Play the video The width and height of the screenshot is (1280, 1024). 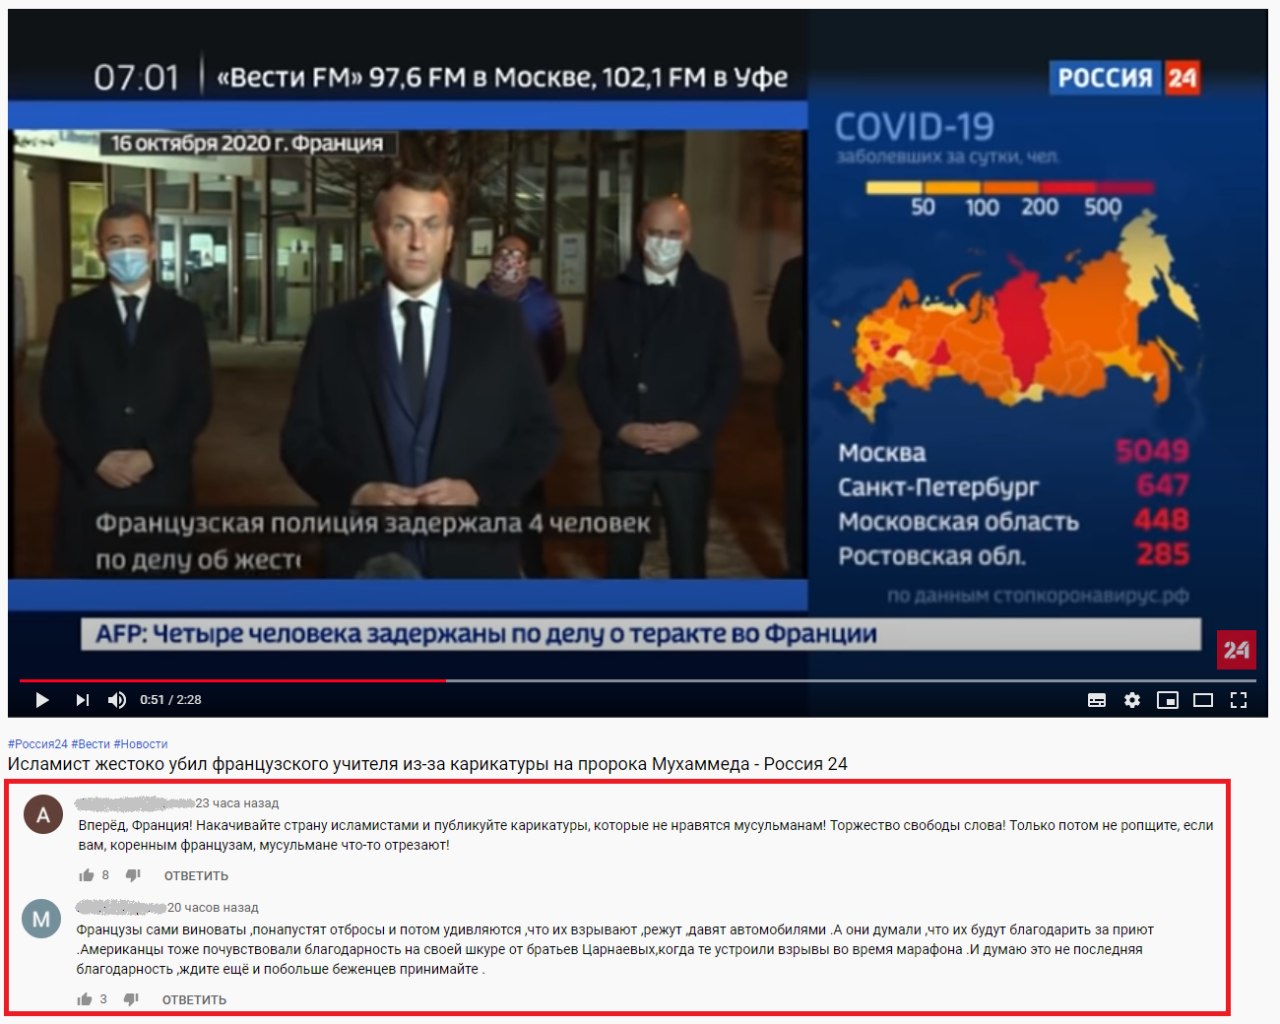point(42,700)
